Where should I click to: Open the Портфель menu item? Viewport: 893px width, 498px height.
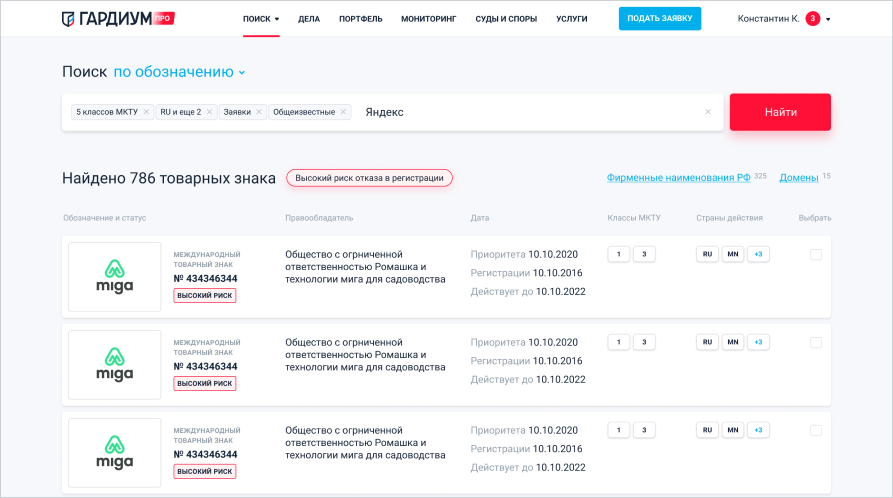(360, 19)
